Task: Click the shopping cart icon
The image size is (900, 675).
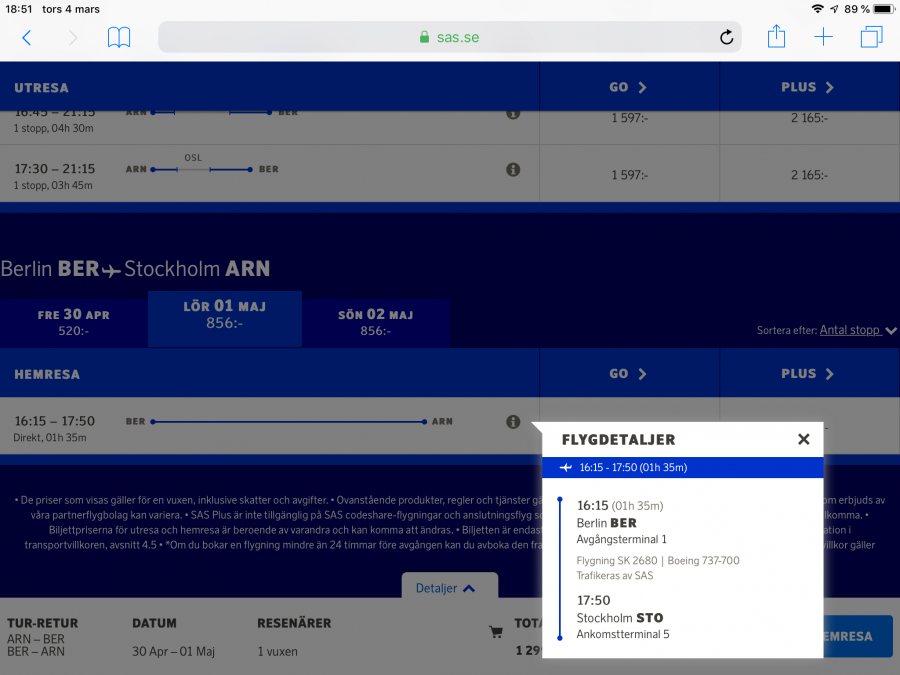Action: (x=495, y=632)
